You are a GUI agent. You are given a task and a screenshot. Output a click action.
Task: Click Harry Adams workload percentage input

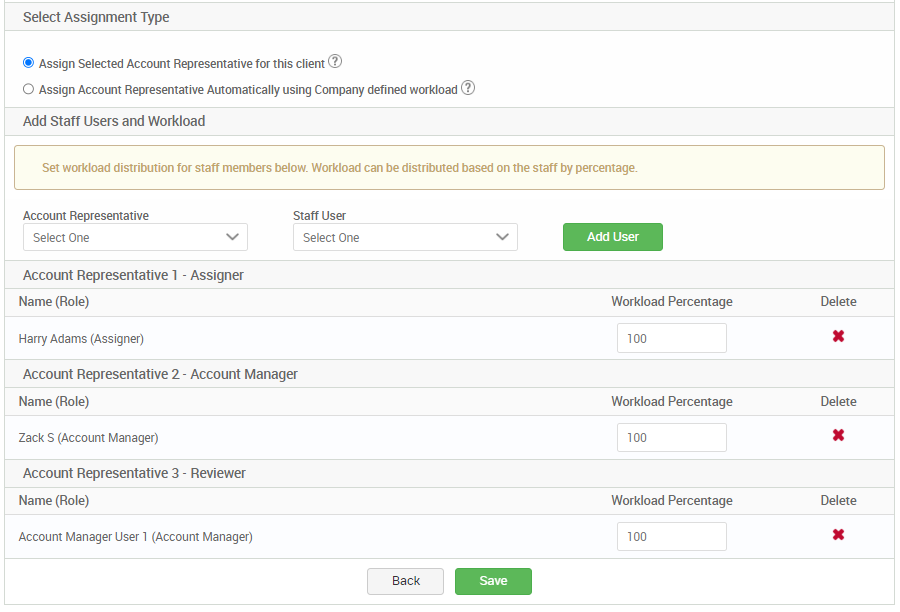pos(671,337)
